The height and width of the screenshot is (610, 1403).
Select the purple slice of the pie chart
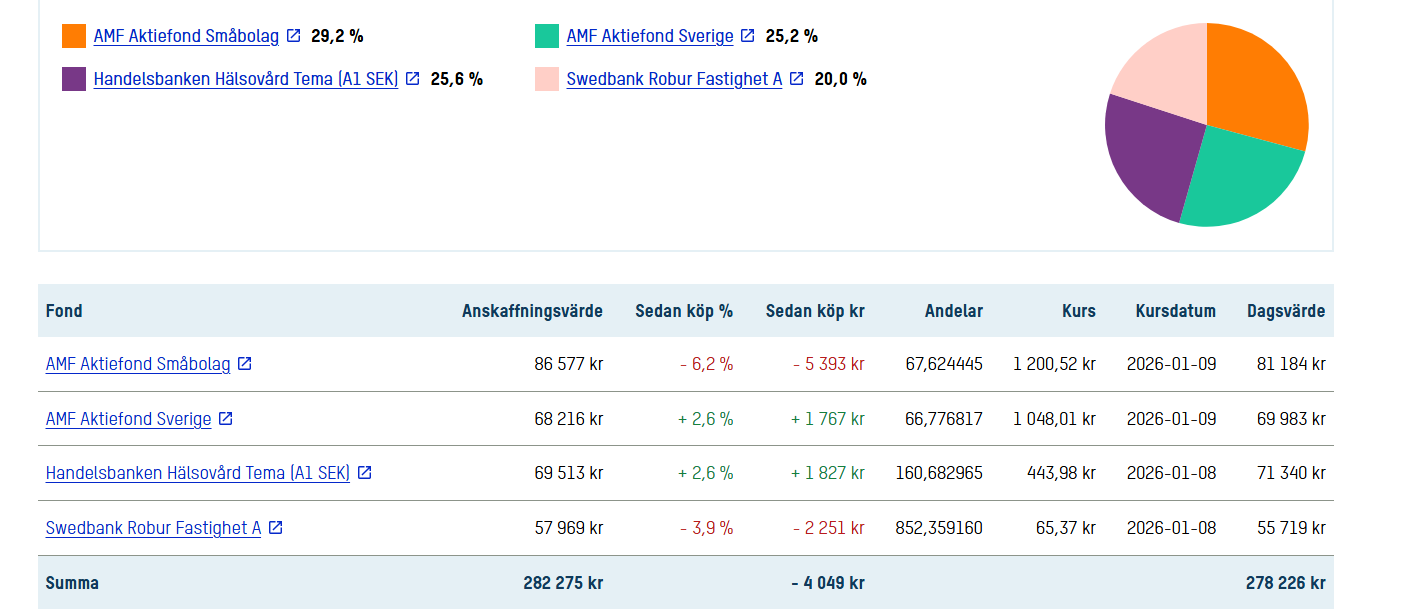1150,155
